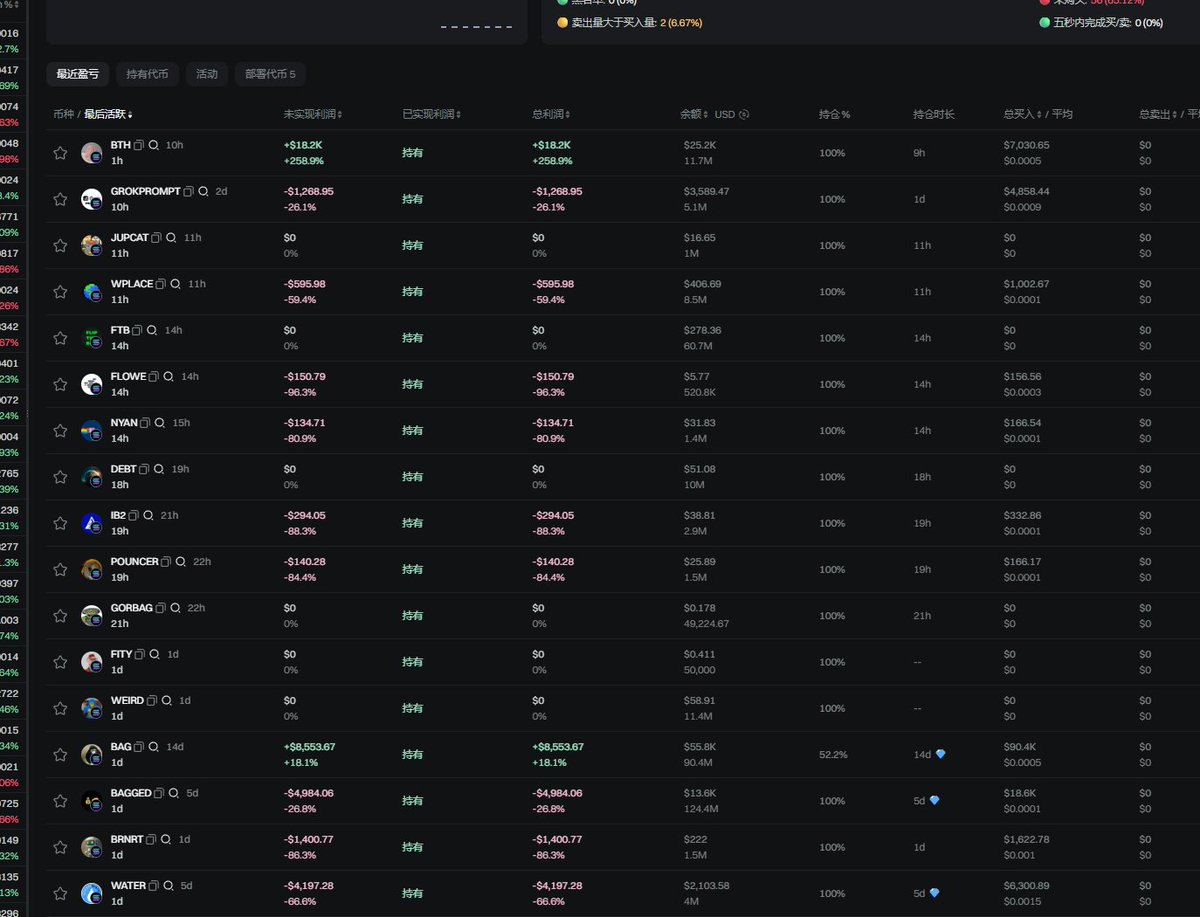Click the 卖出量大于买入量 stat label
Screen dimensions: 1200x917
click(x=613, y=22)
